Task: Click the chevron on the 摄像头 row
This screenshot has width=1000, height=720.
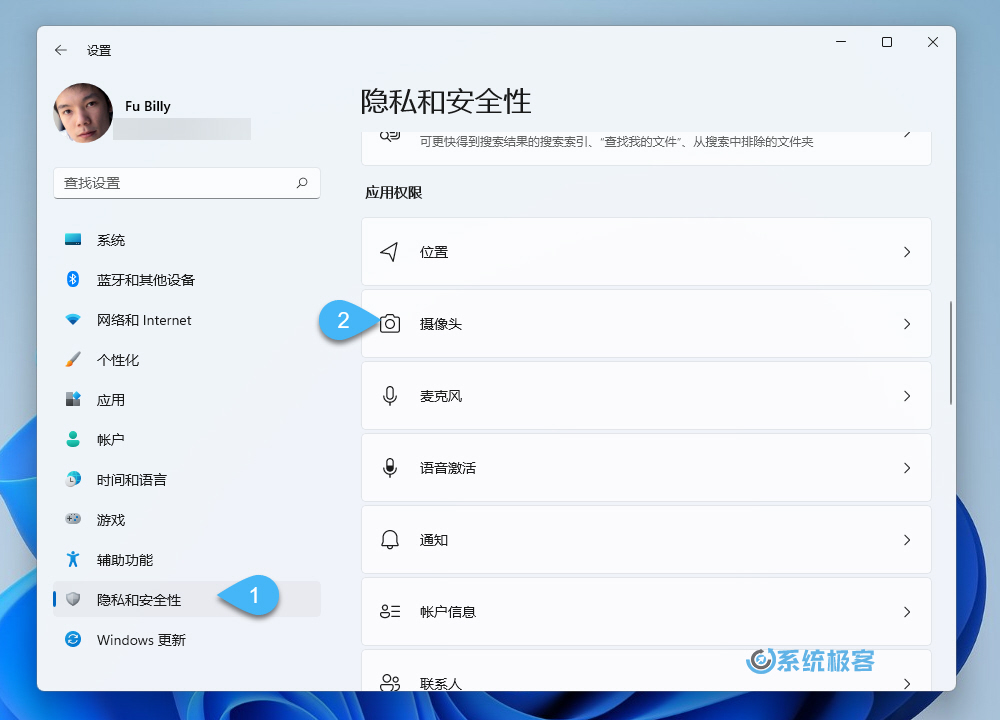Action: [x=907, y=325]
